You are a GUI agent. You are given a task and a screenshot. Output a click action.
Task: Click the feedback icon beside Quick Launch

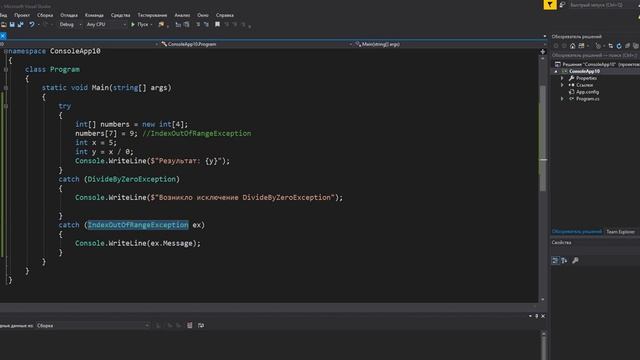(562, 5)
